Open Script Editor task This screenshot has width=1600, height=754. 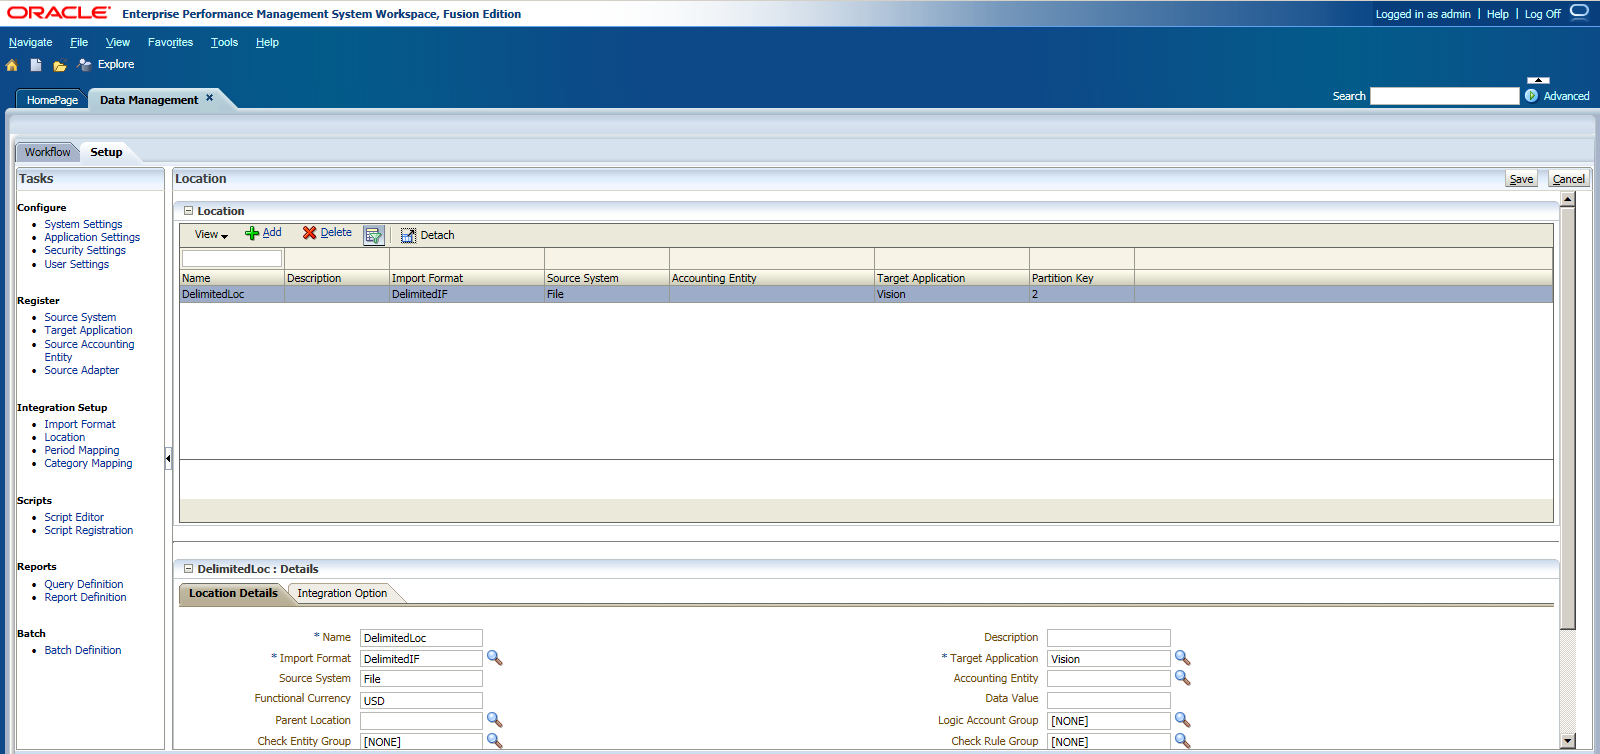[x=74, y=517]
